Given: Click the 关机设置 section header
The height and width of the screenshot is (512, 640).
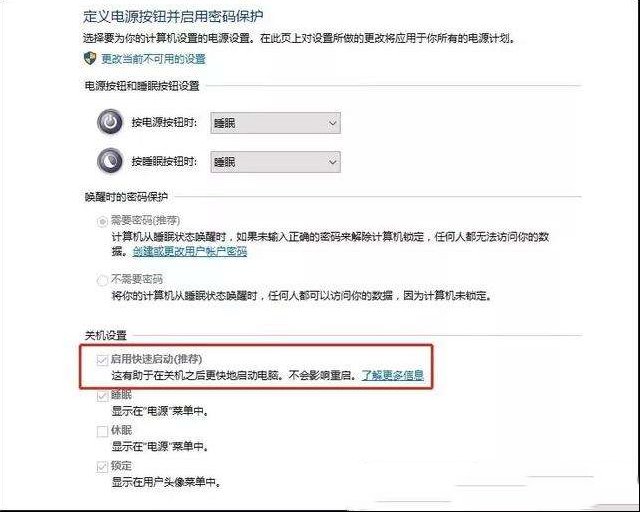Looking at the screenshot, I should [x=106, y=336].
